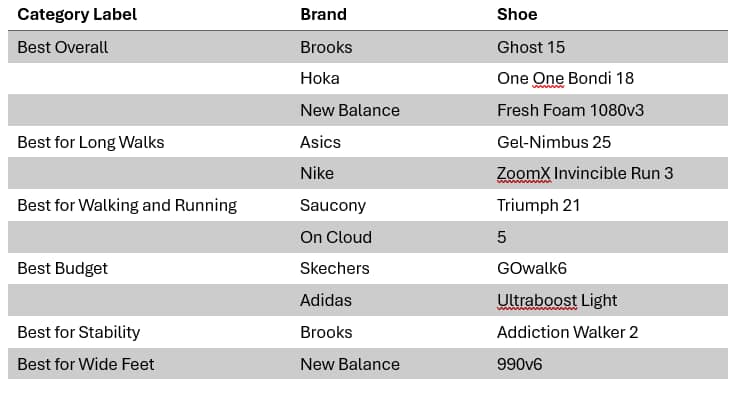Click the Skechers brand cell
This screenshot has width=740, height=393.
(x=335, y=268)
